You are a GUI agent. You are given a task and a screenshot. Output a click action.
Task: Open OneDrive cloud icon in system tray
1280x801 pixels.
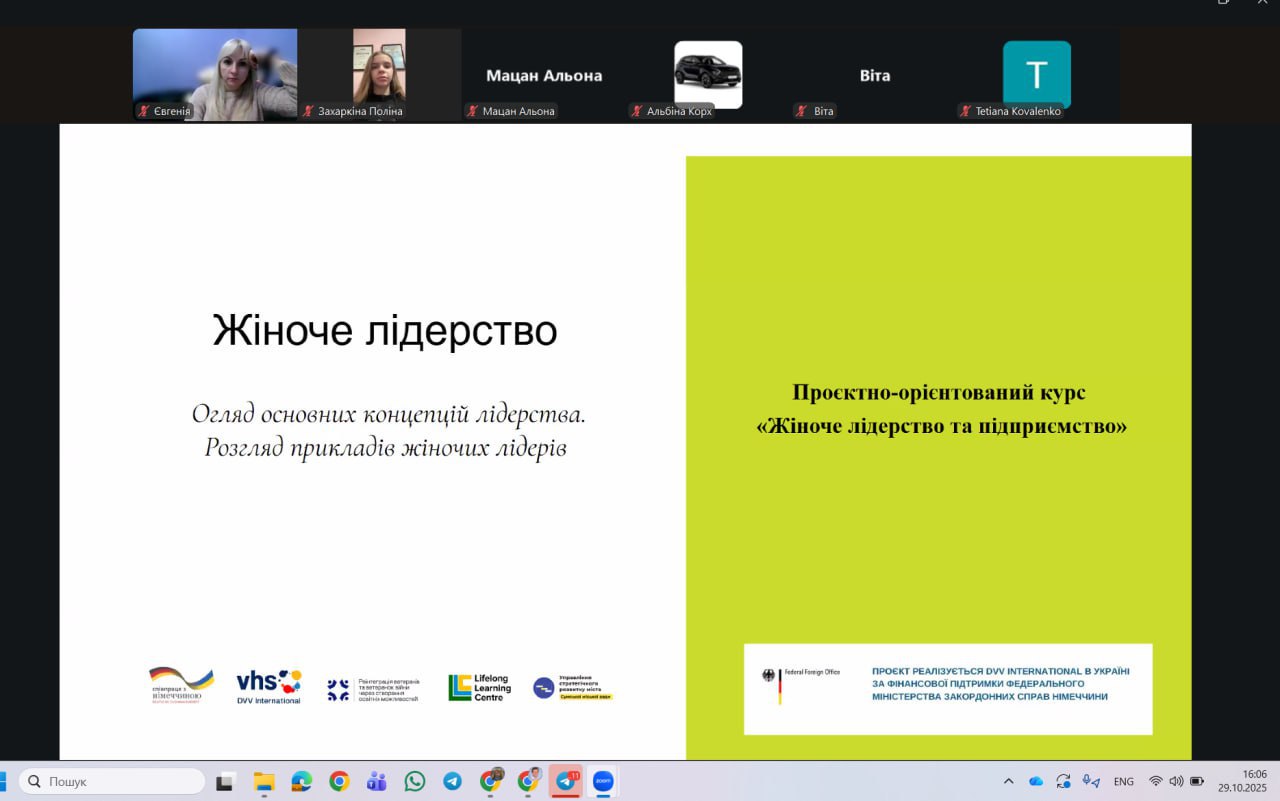(1036, 781)
